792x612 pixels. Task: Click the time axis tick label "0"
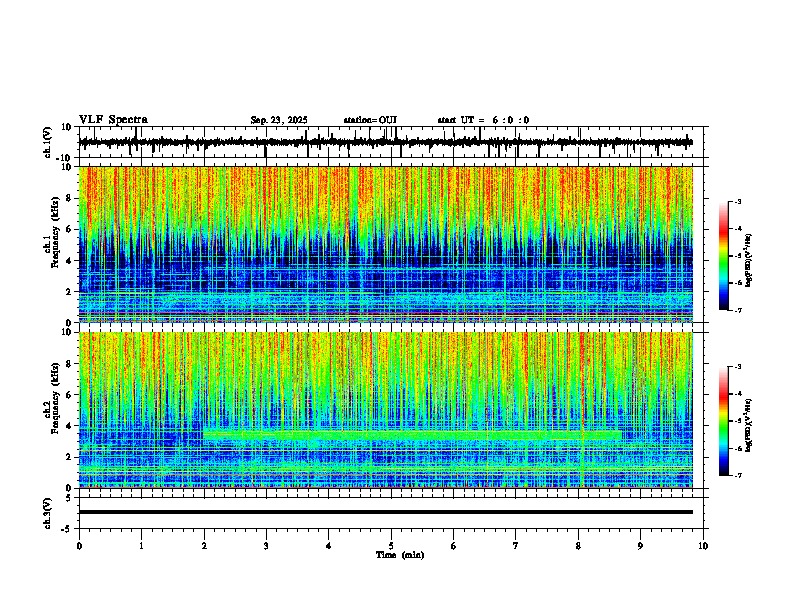[x=79, y=546]
